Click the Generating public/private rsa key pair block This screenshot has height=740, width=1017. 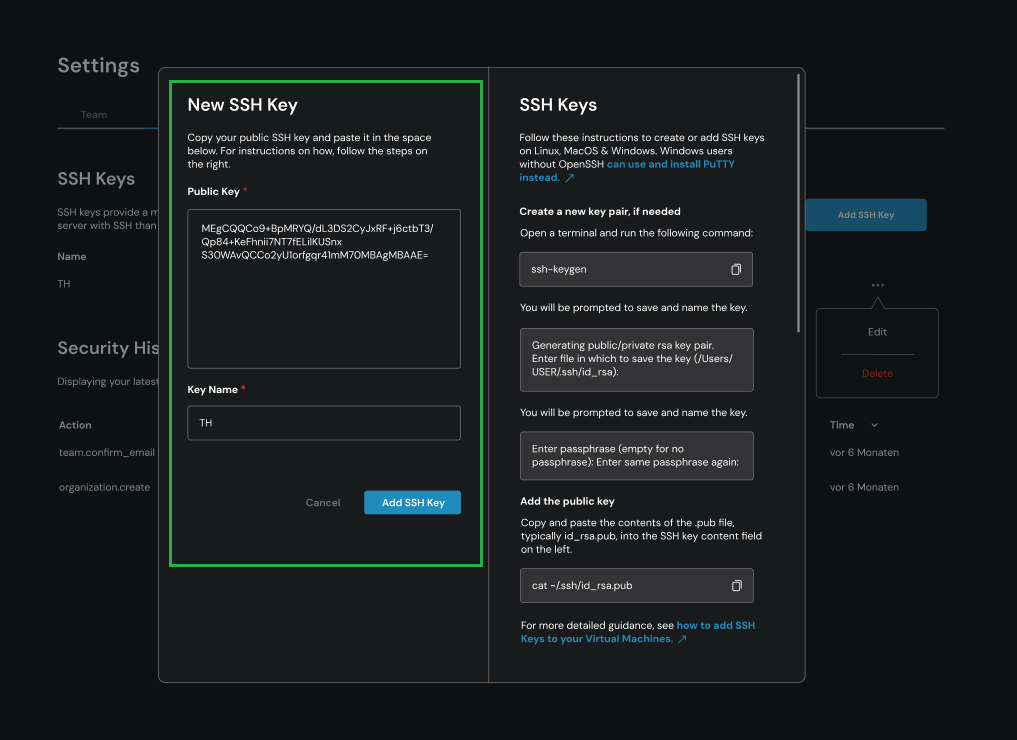click(x=636, y=359)
